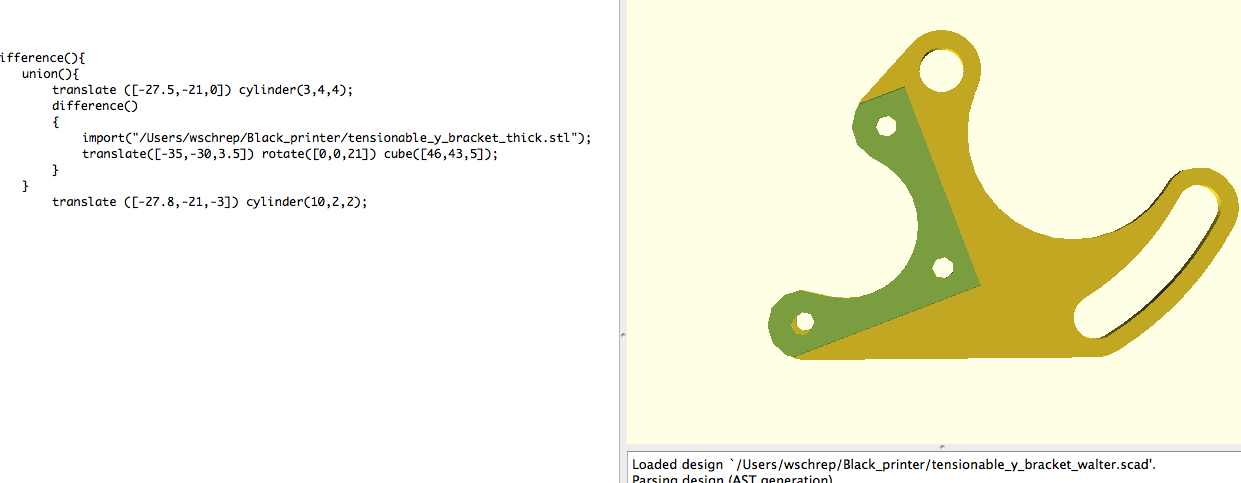Click the 'difference(){' first code line
The width and height of the screenshot is (1241, 483).
coord(44,57)
